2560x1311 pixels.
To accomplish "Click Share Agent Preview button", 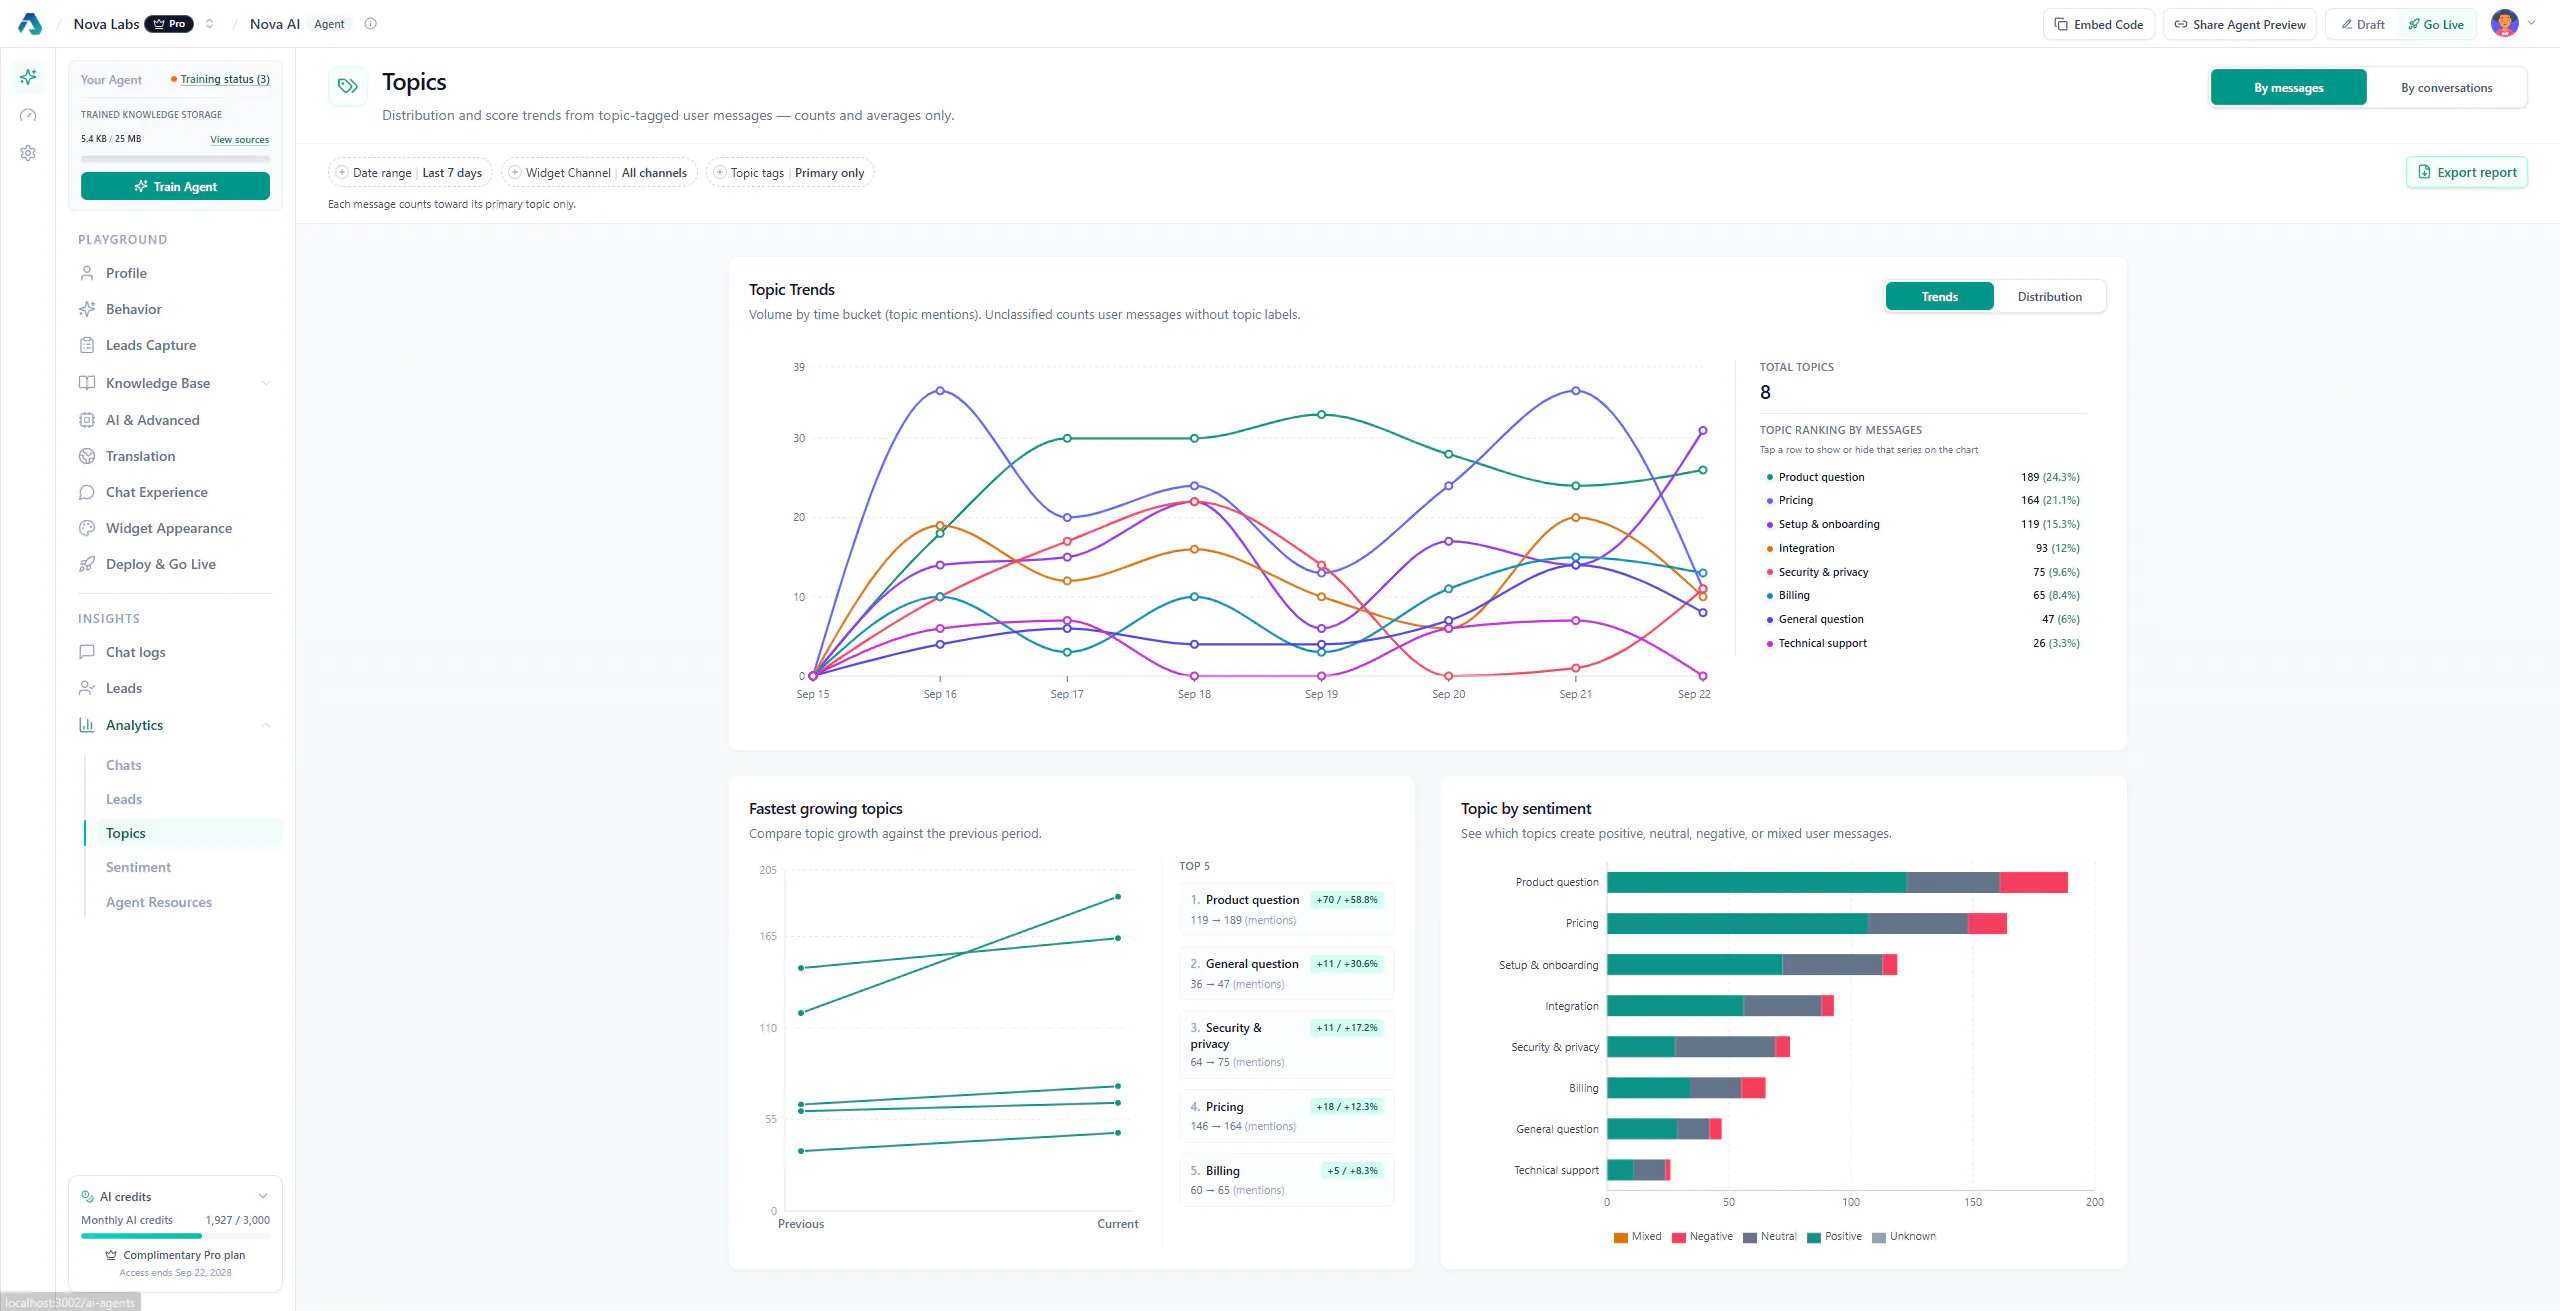I will click(x=2240, y=24).
